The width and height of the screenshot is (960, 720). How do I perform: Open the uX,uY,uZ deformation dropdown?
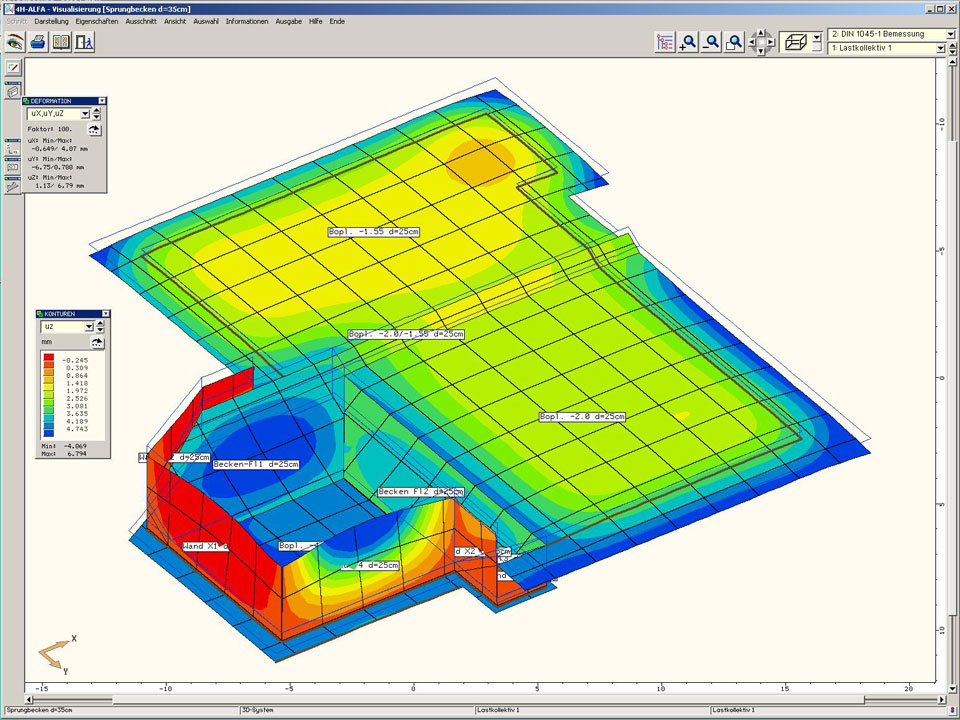pos(85,114)
